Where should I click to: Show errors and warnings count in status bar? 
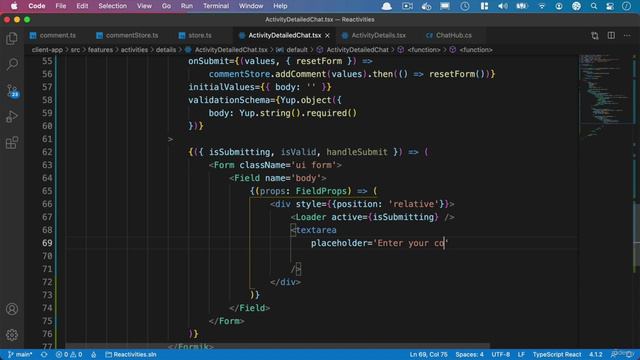(69, 354)
